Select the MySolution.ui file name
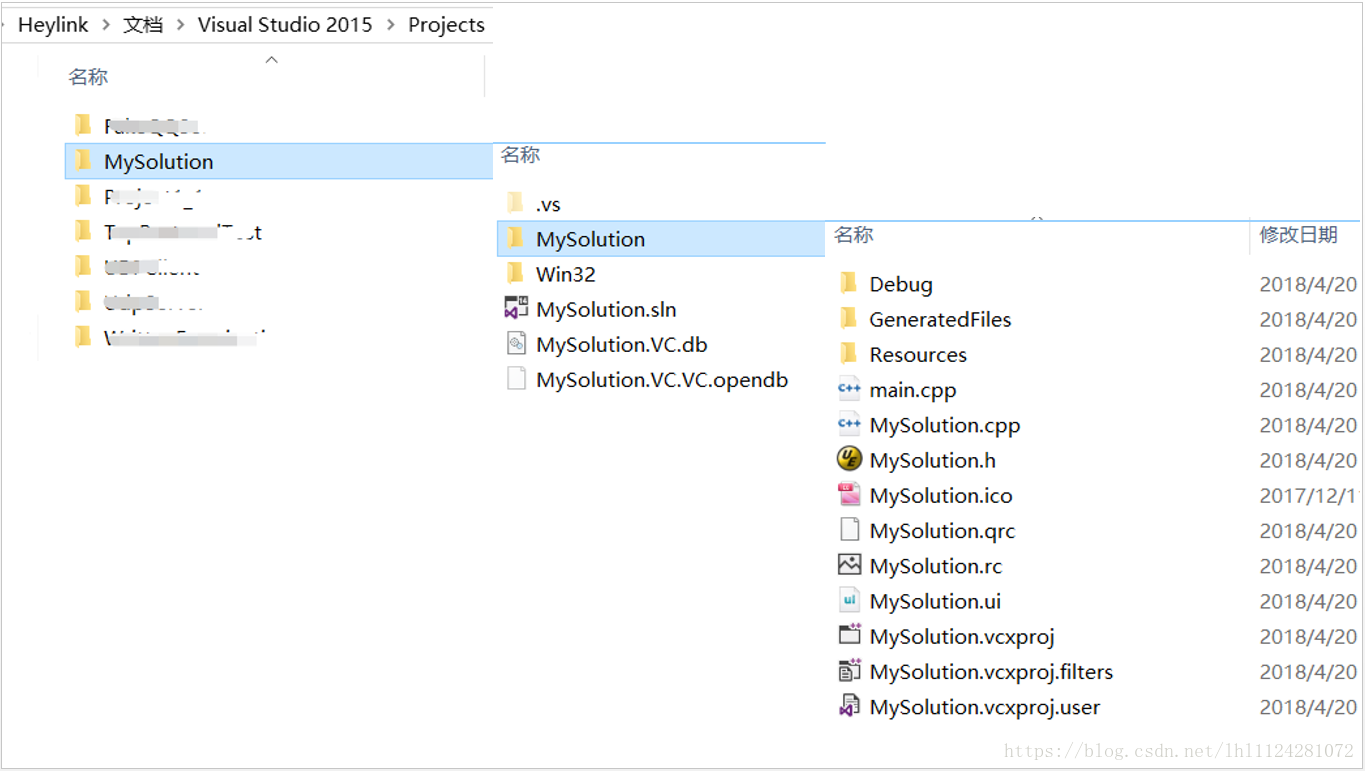The height and width of the screenshot is (771, 1365). 935,601
